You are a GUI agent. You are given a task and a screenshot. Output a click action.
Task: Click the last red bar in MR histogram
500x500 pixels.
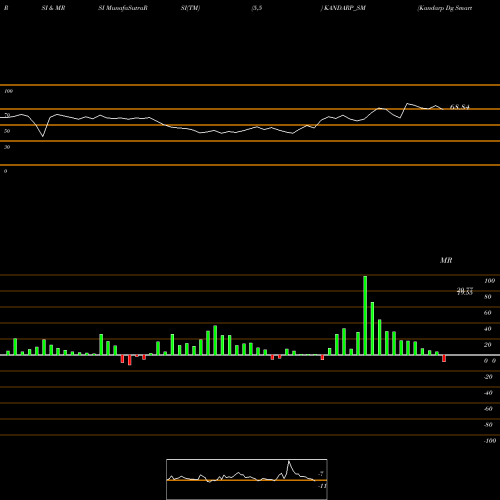(444, 358)
